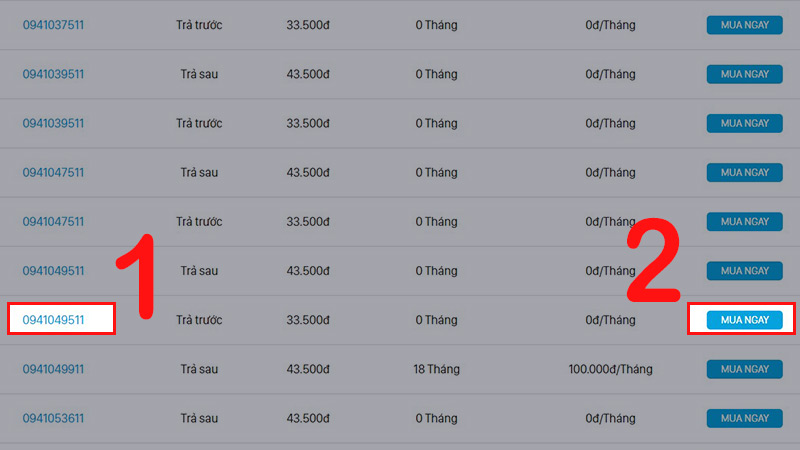Open phone number 0941037511 link
The height and width of the screenshot is (450, 800).
click(53, 25)
